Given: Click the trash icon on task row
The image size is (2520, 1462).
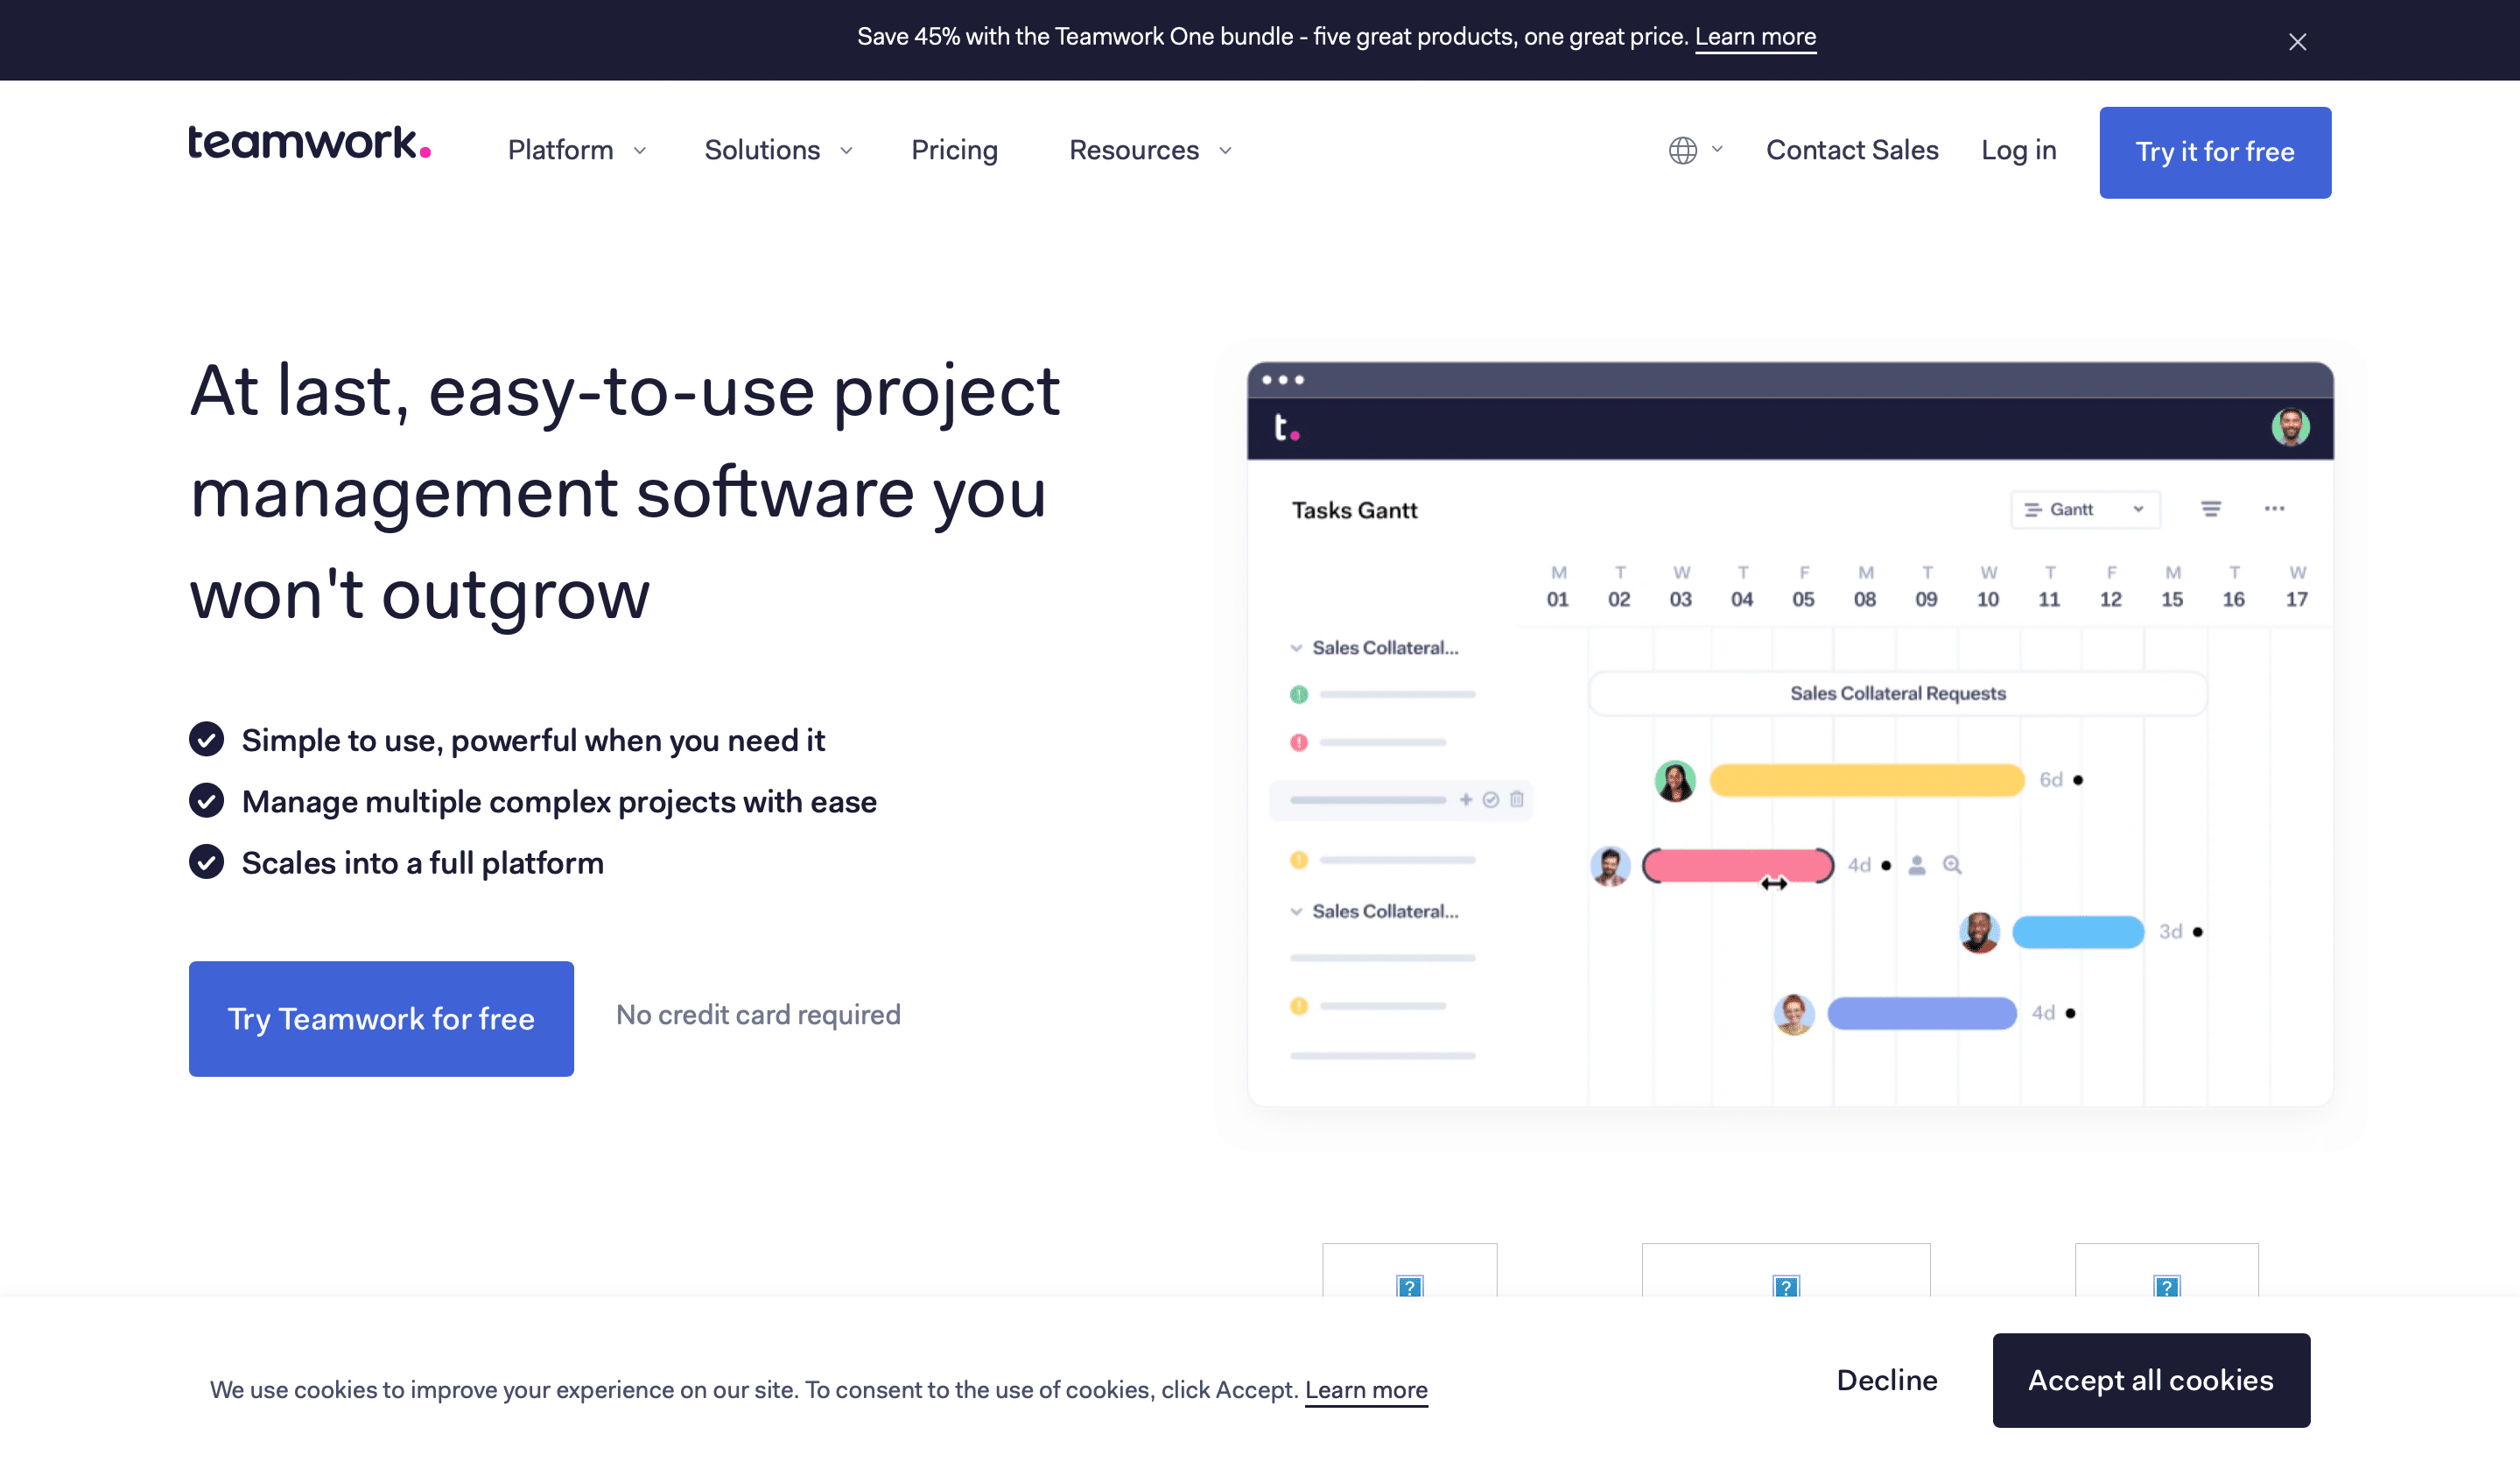Looking at the screenshot, I should coord(1516,799).
